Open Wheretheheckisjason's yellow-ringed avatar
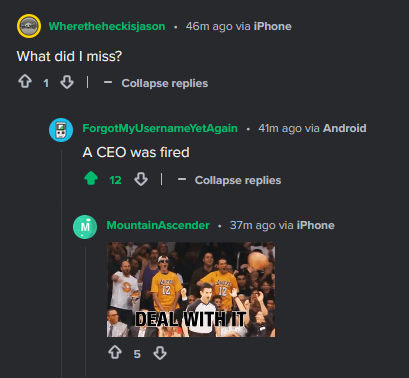 click(29, 26)
